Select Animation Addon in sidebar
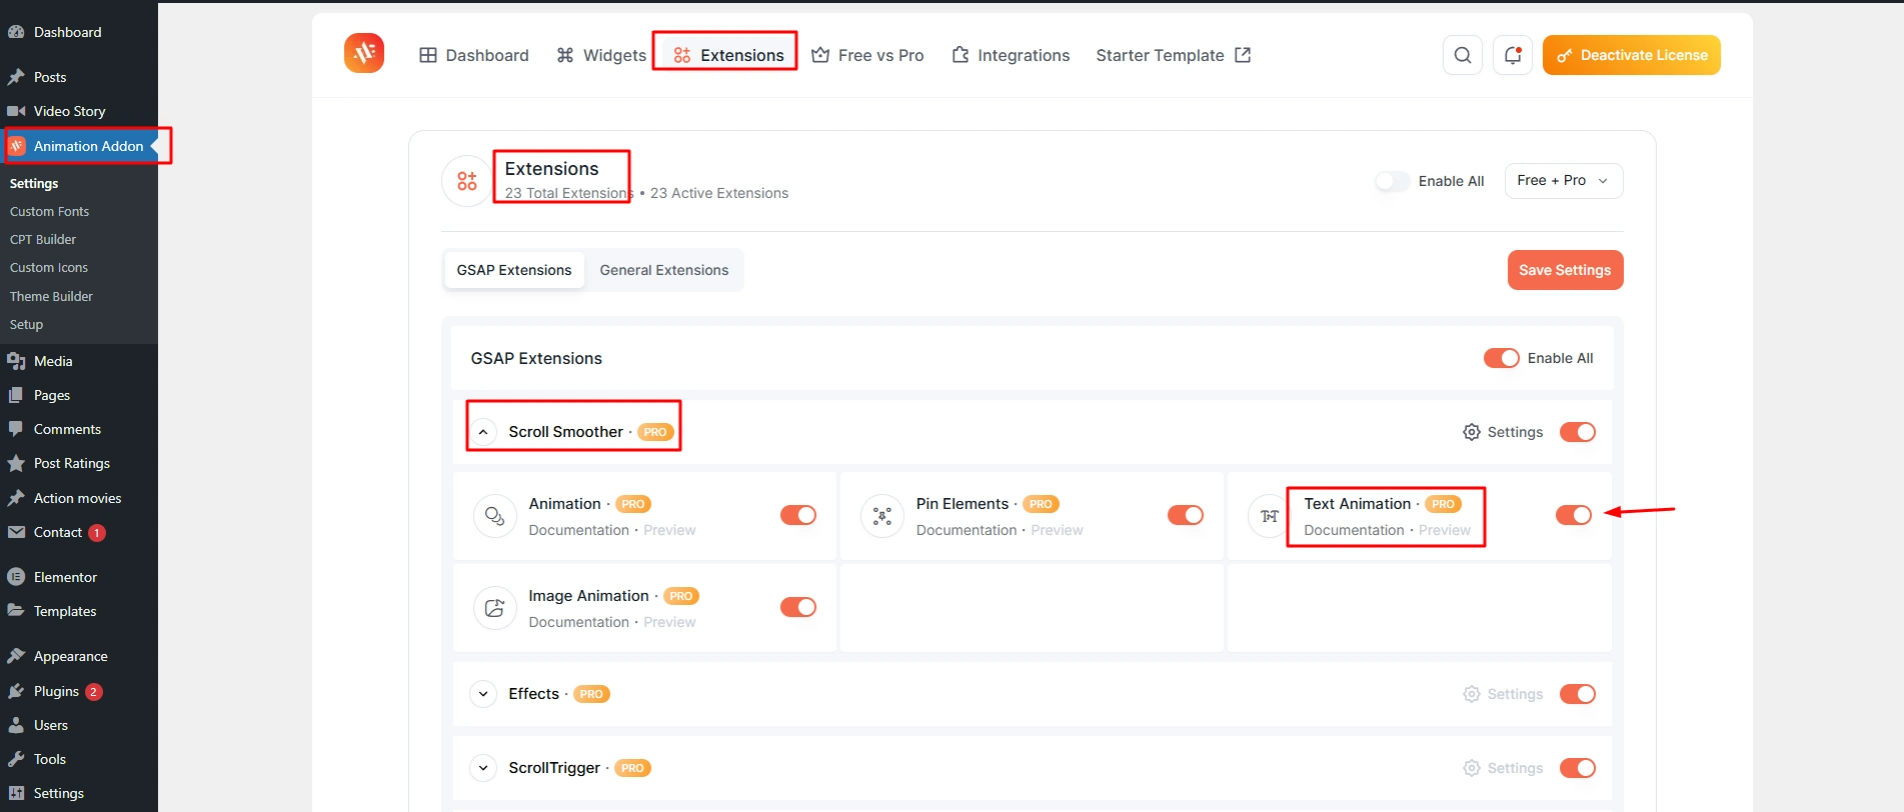 (79, 146)
